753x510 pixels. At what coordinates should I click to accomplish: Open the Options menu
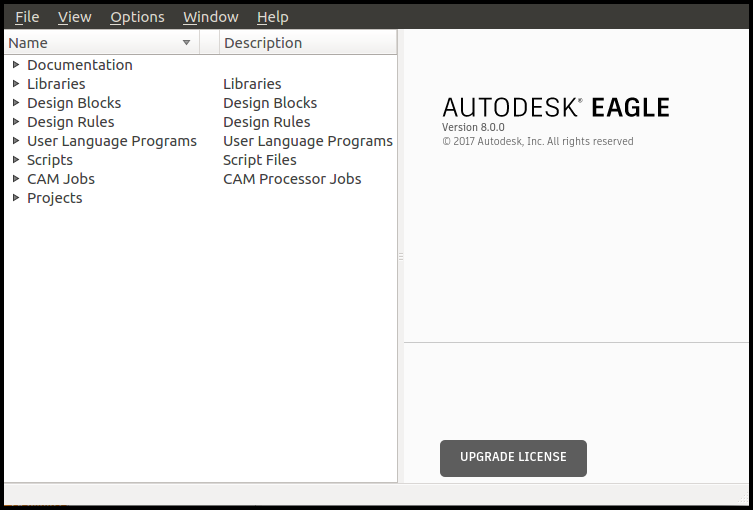[x=137, y=17]
